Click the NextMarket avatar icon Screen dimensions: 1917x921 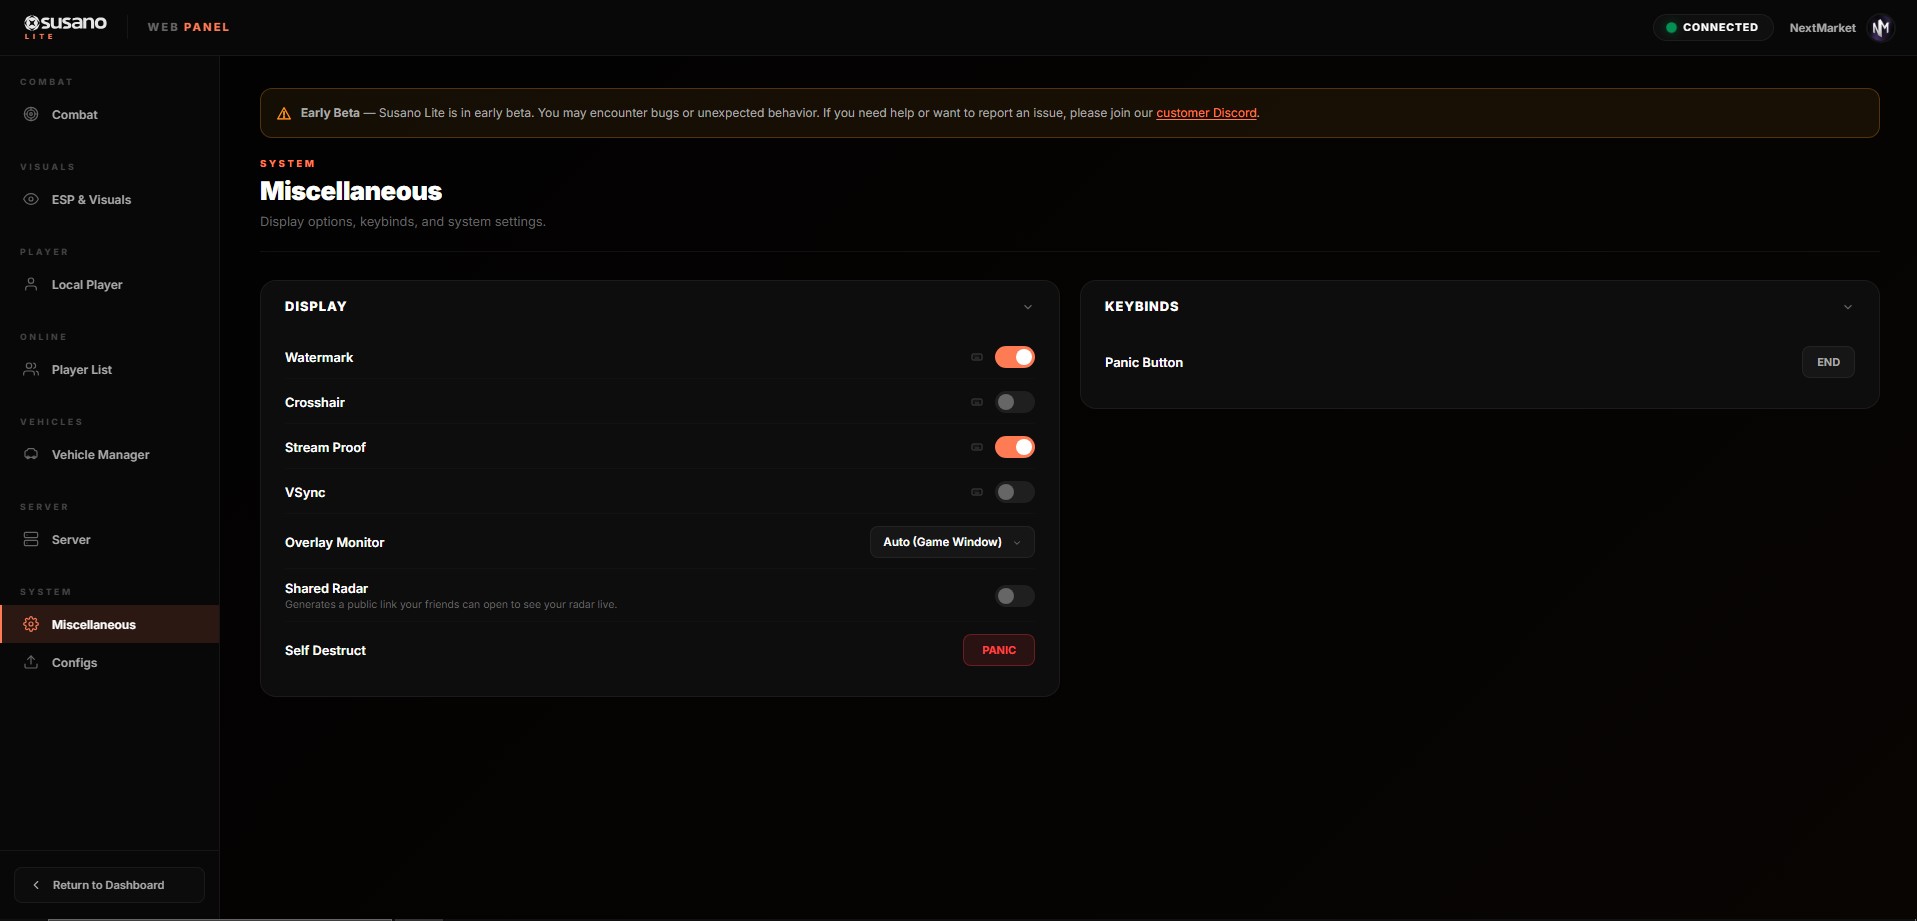1881,28
